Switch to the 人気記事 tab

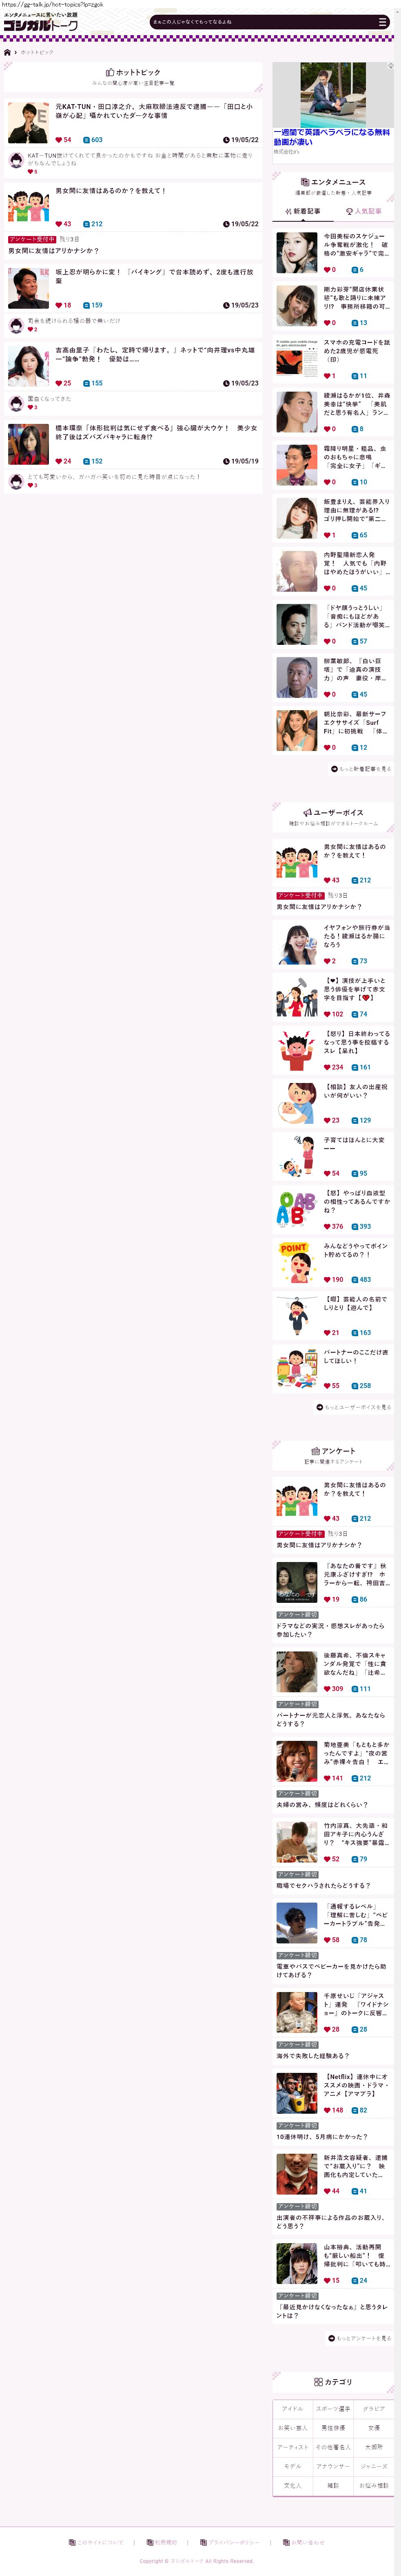363,212
